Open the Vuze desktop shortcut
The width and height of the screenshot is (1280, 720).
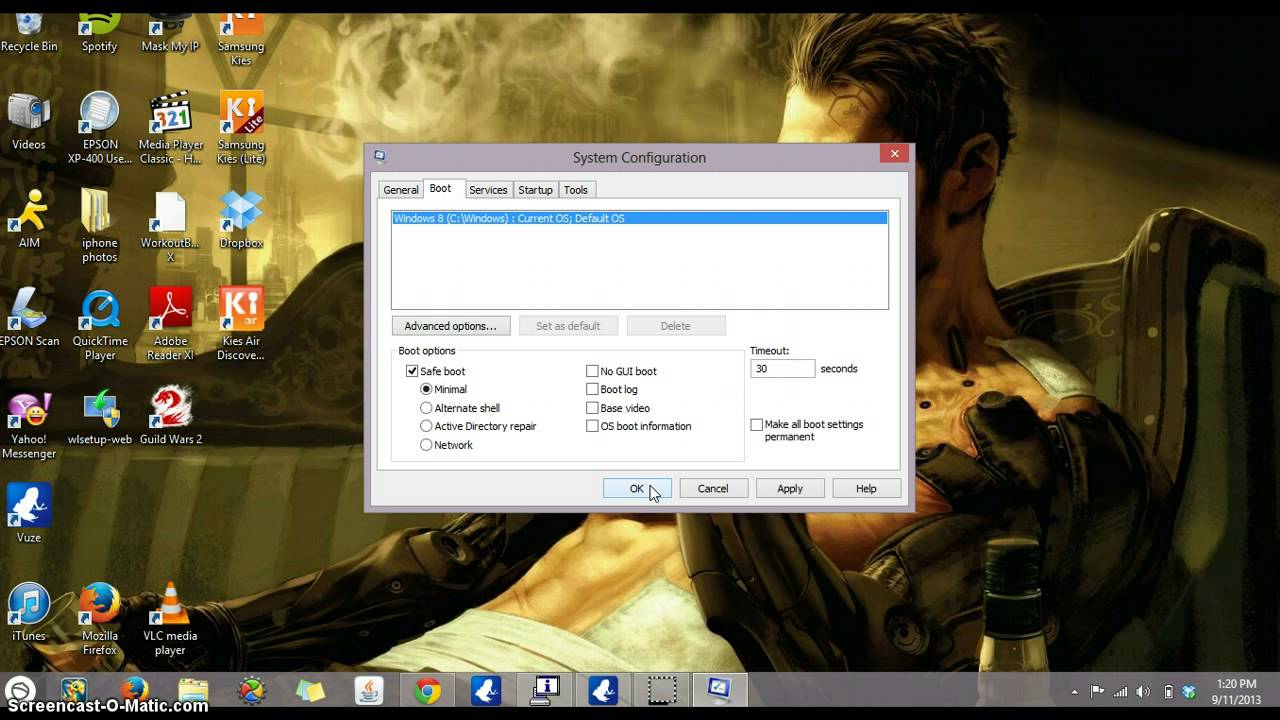[29, 514]
